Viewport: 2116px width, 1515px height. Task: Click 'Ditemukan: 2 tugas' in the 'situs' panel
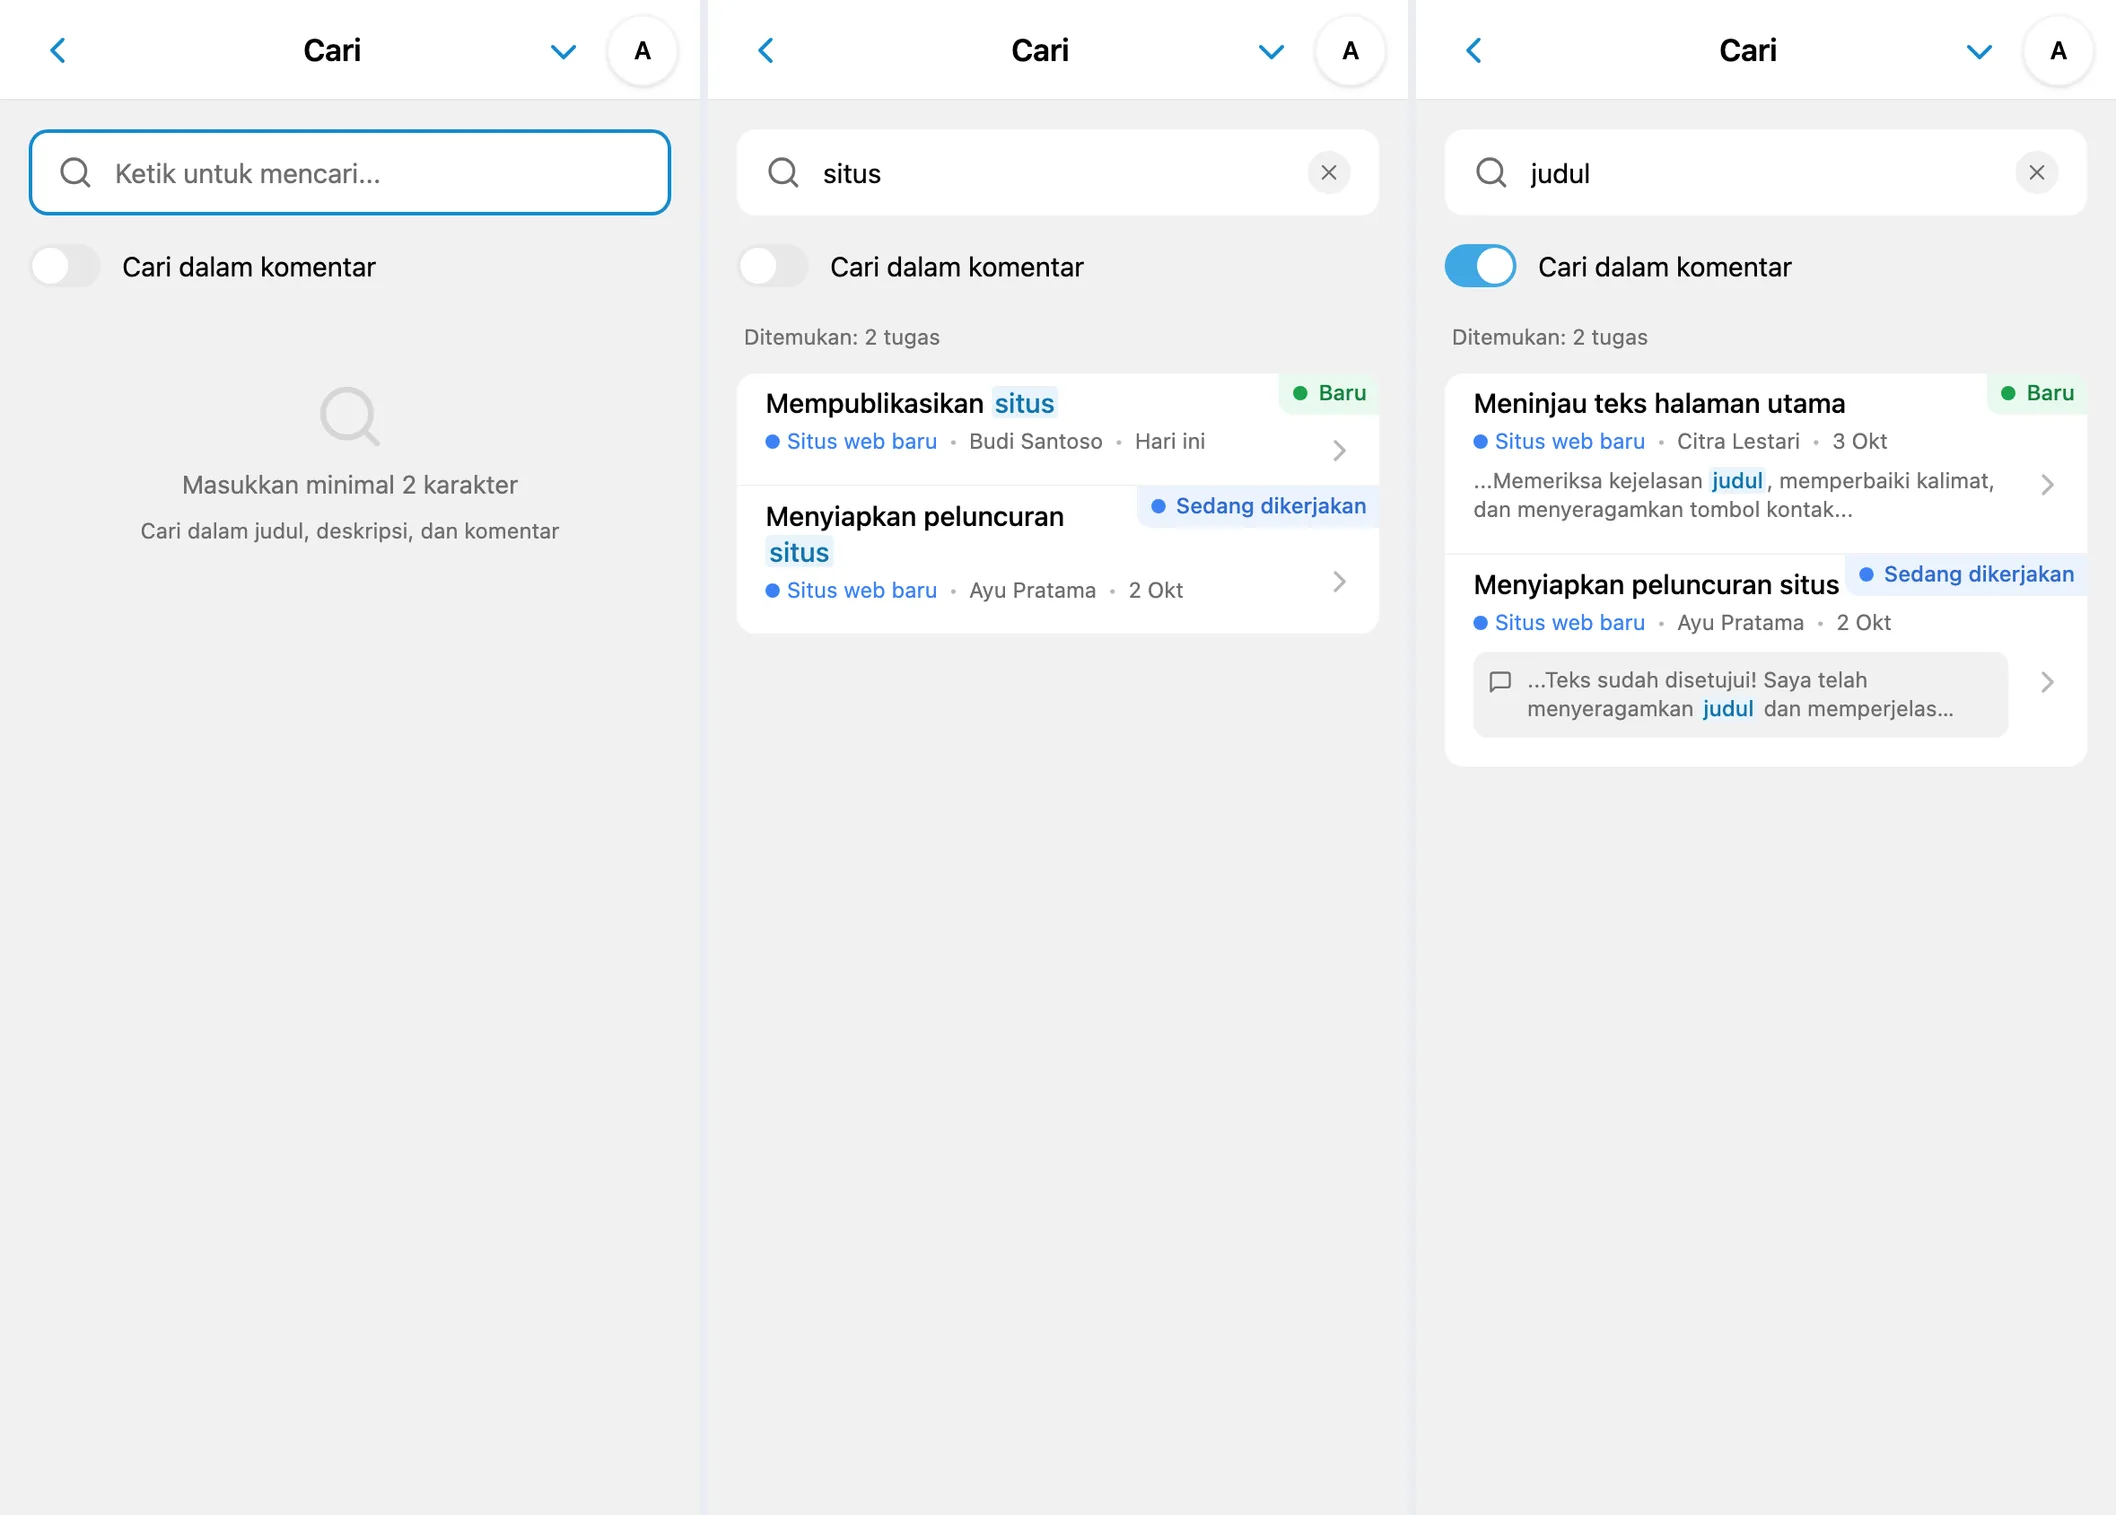tap(842, 337)
